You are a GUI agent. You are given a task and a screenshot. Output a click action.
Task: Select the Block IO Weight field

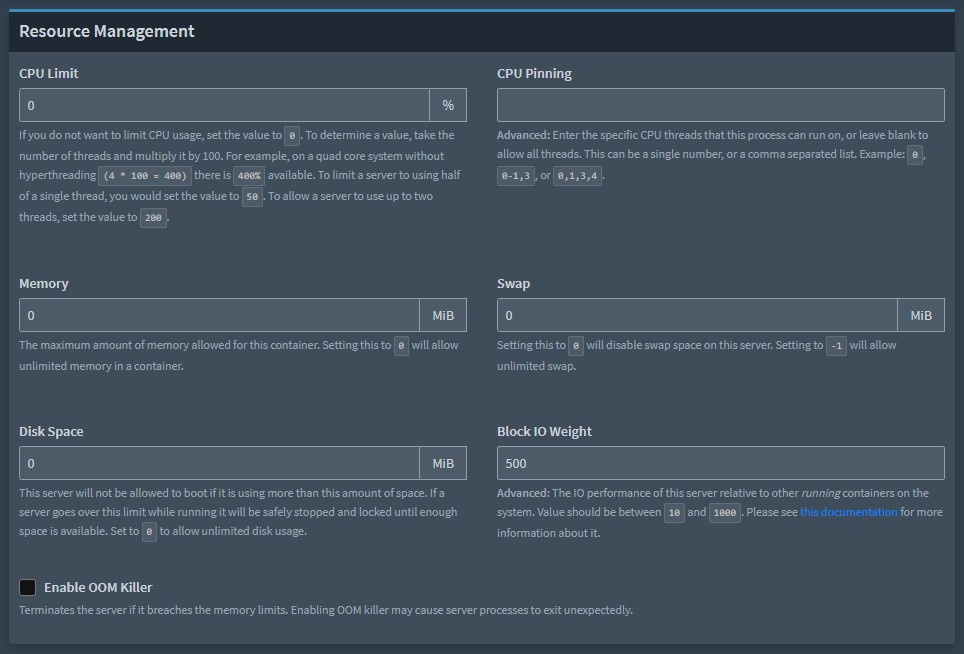720,463
